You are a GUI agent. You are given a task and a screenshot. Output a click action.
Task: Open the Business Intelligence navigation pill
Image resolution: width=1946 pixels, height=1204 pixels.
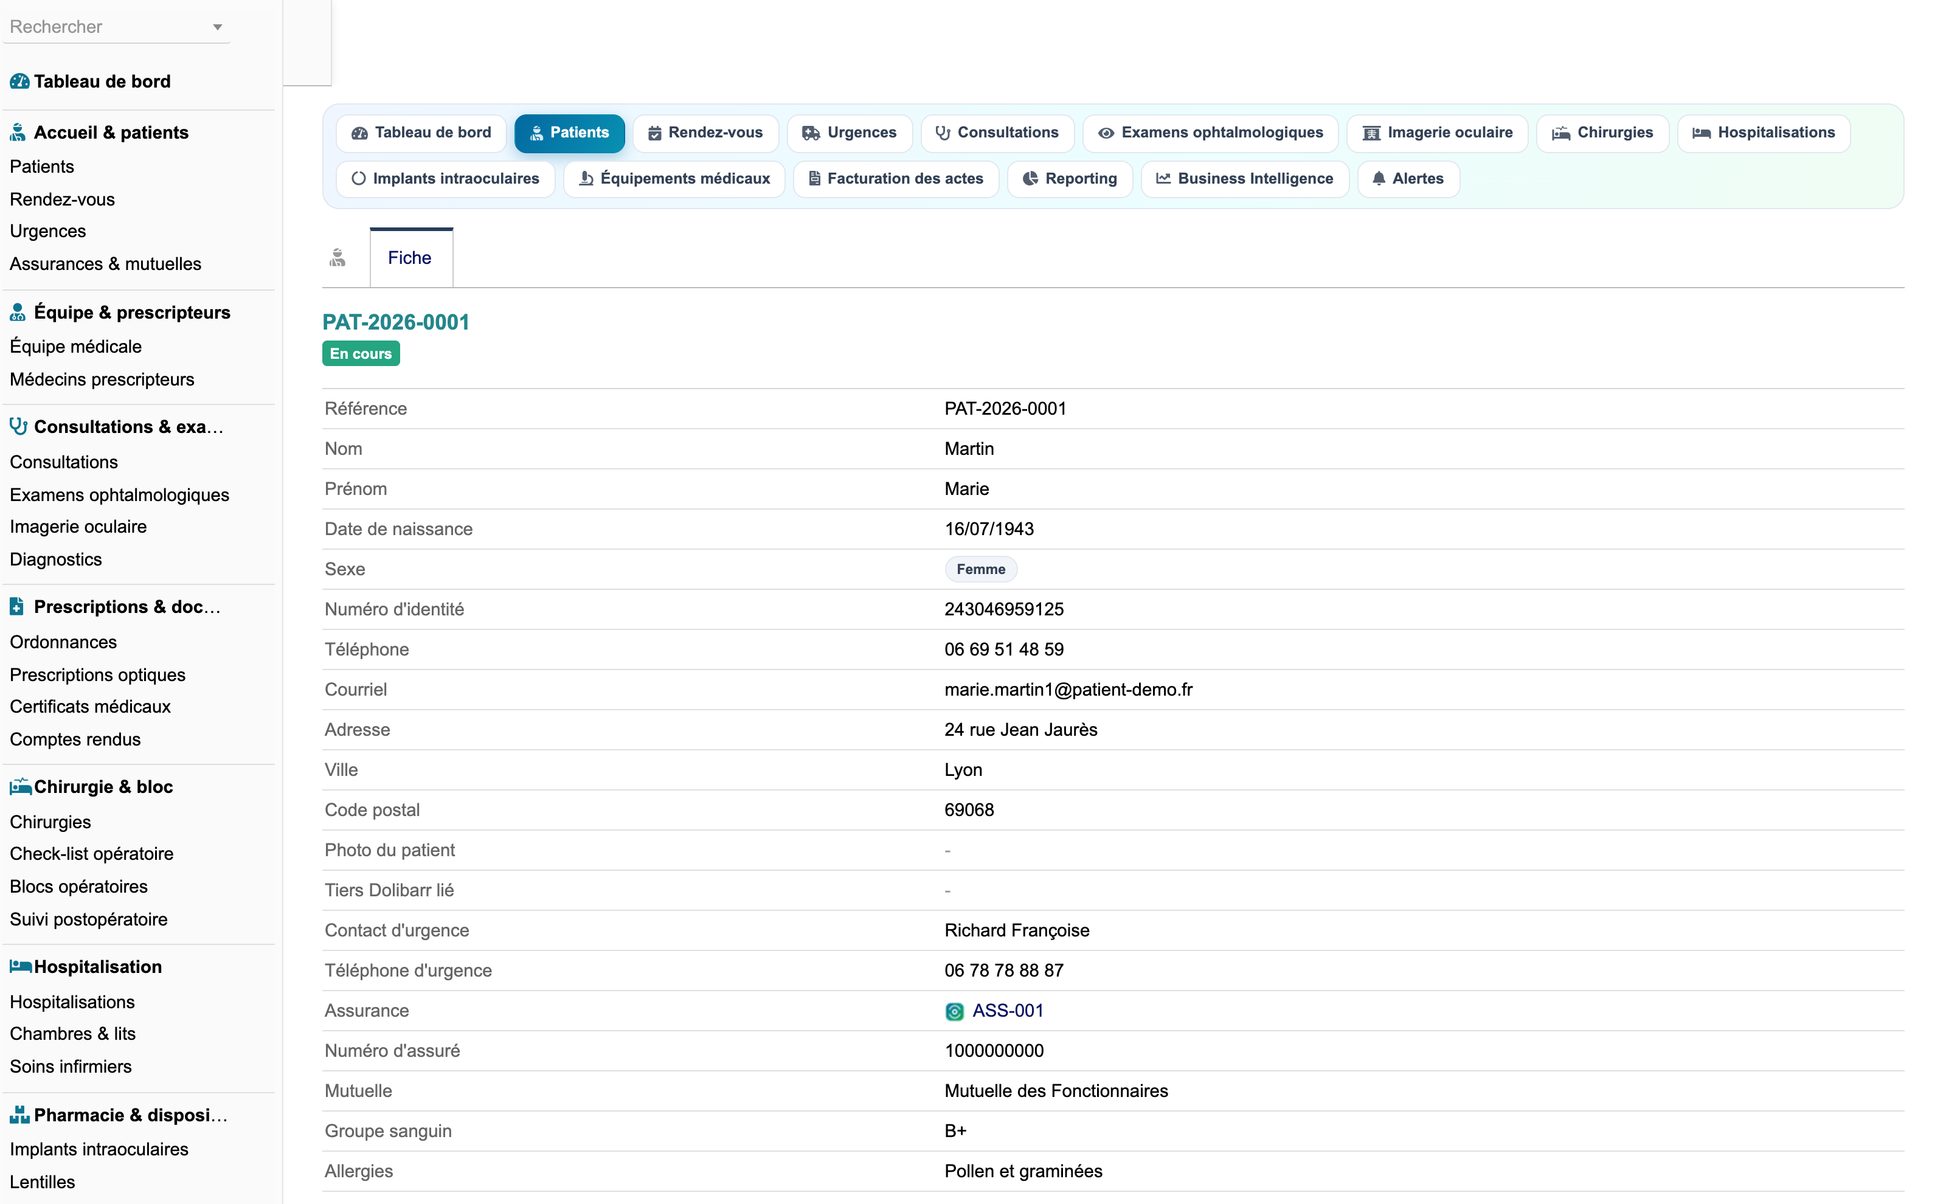pyautogui.click(x=1245, y=179)
